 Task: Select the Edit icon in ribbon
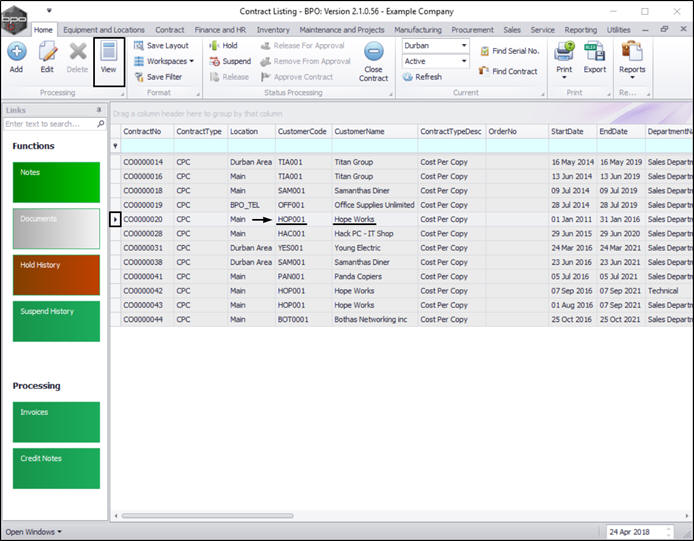tap(47, 52)
